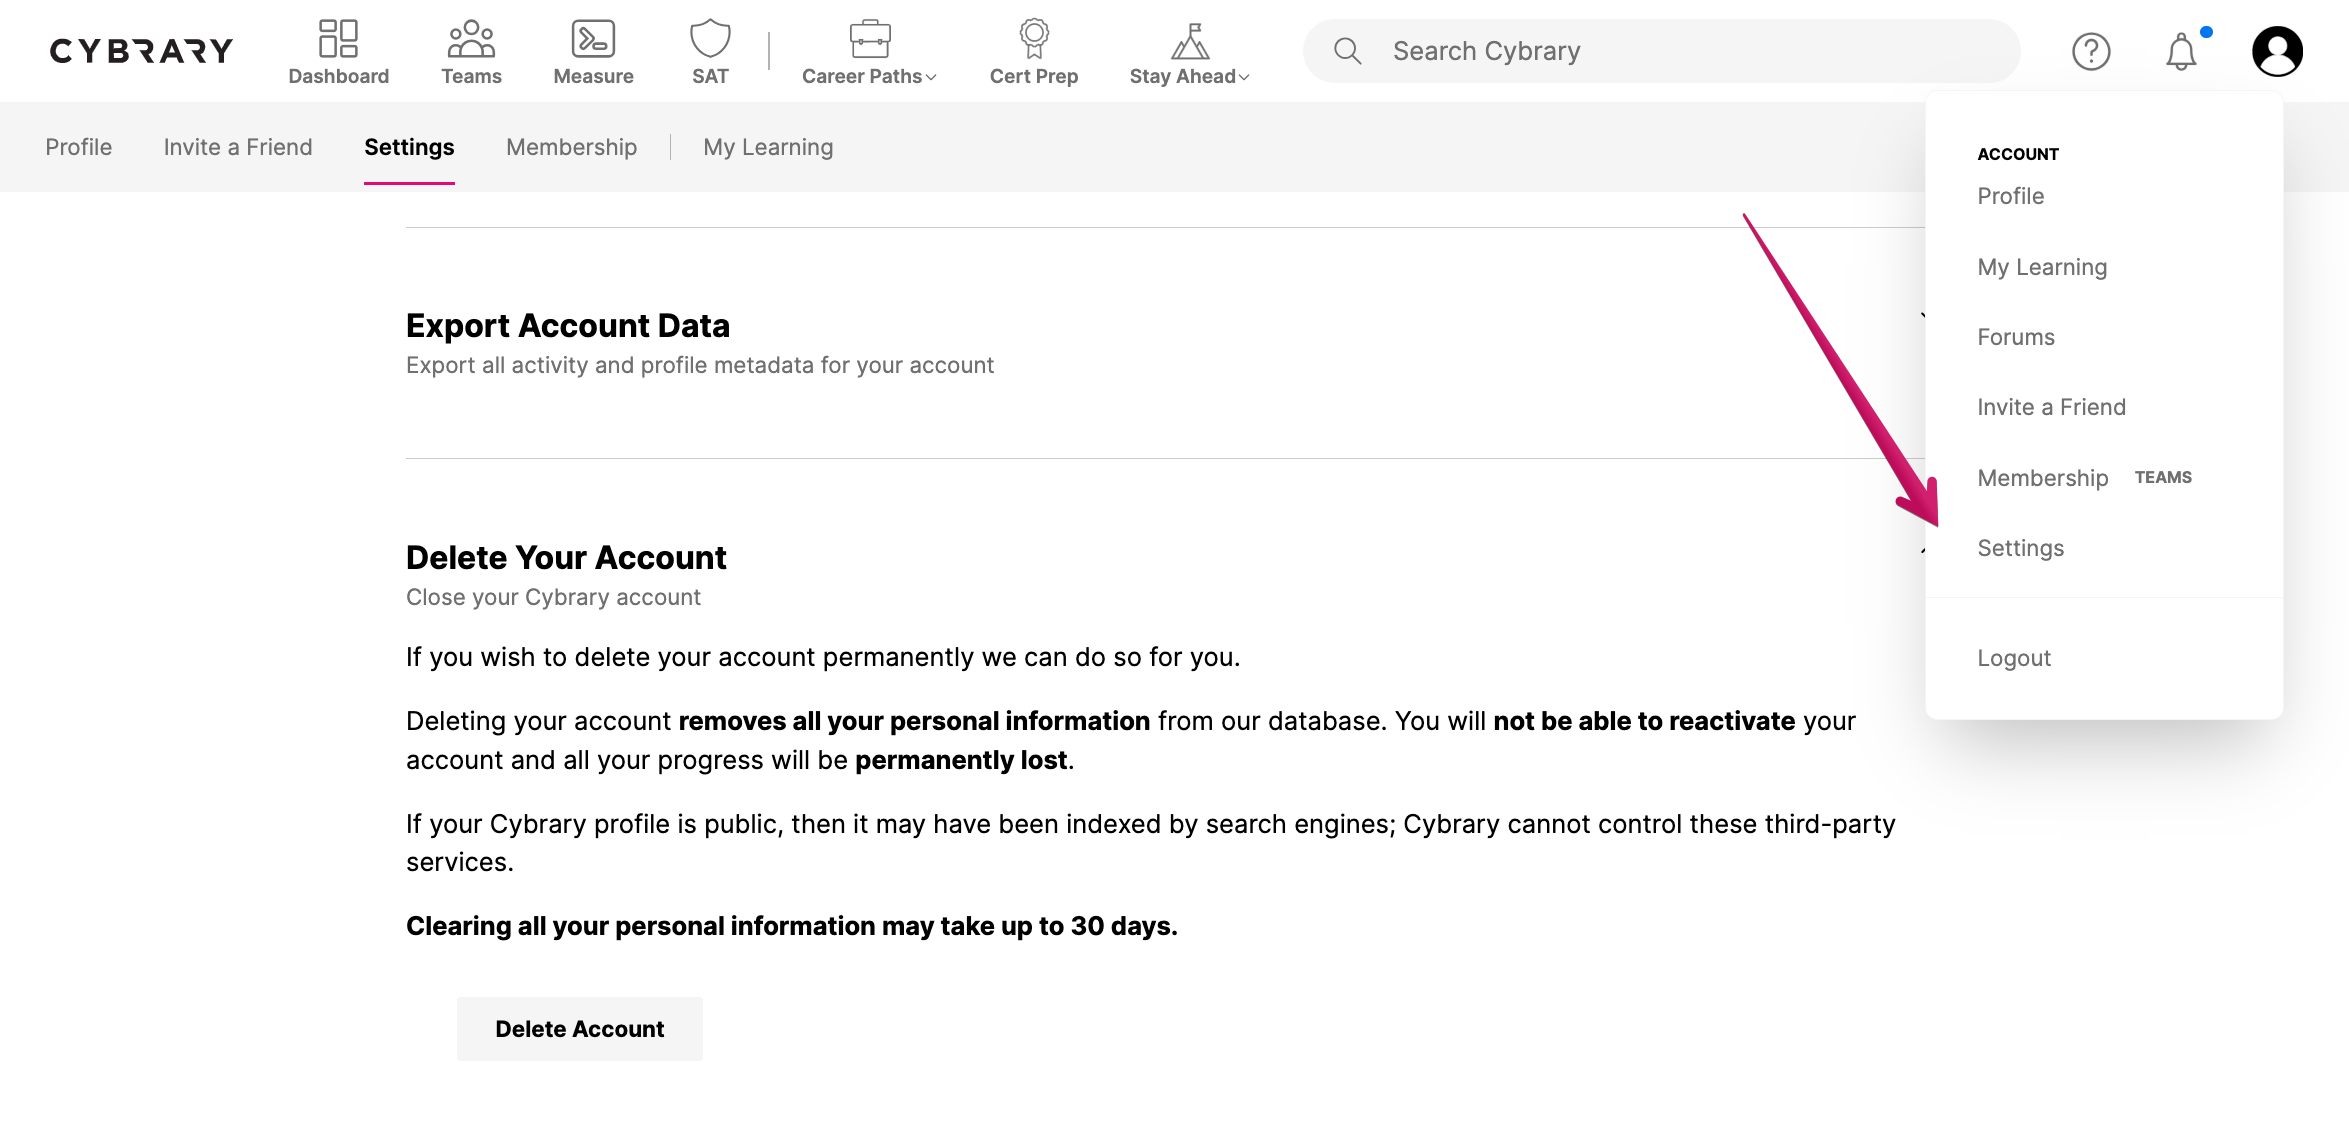The image size is (2349, 1124).
Task: Select the Settings tab
Action: [x=409, y=147]
